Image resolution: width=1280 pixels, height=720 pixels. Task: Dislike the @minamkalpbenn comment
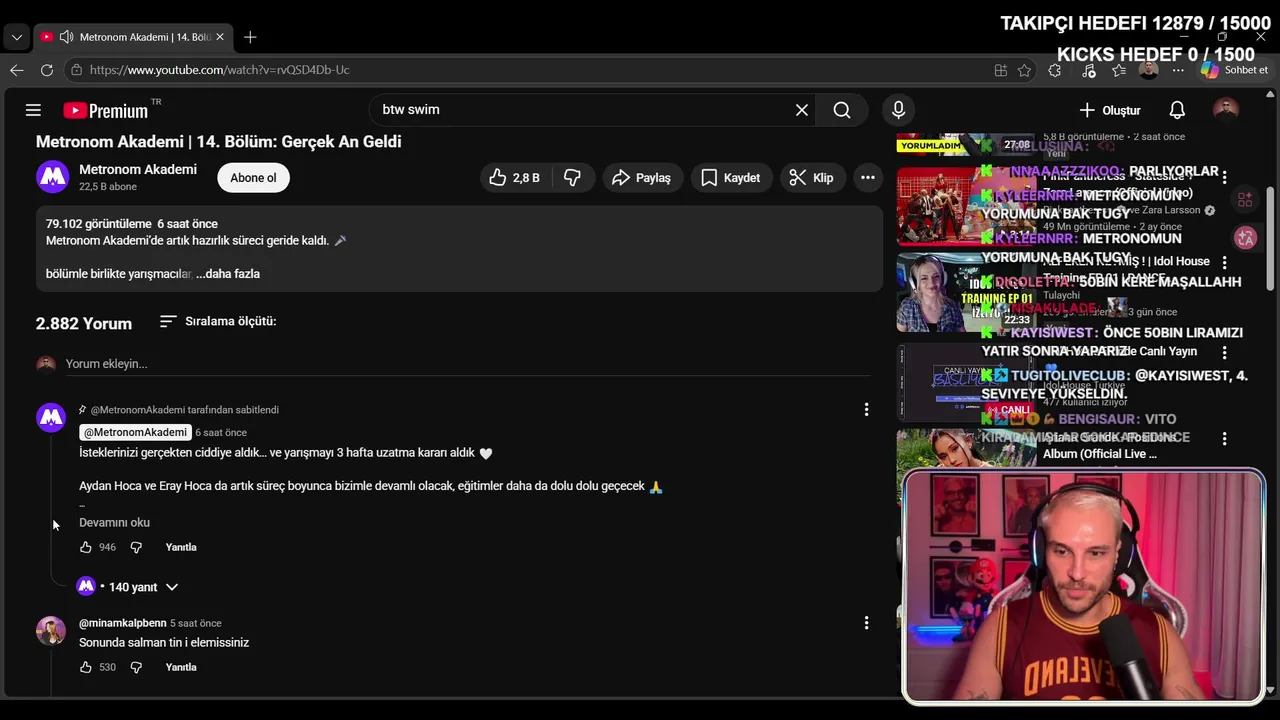tap(136, 667)
